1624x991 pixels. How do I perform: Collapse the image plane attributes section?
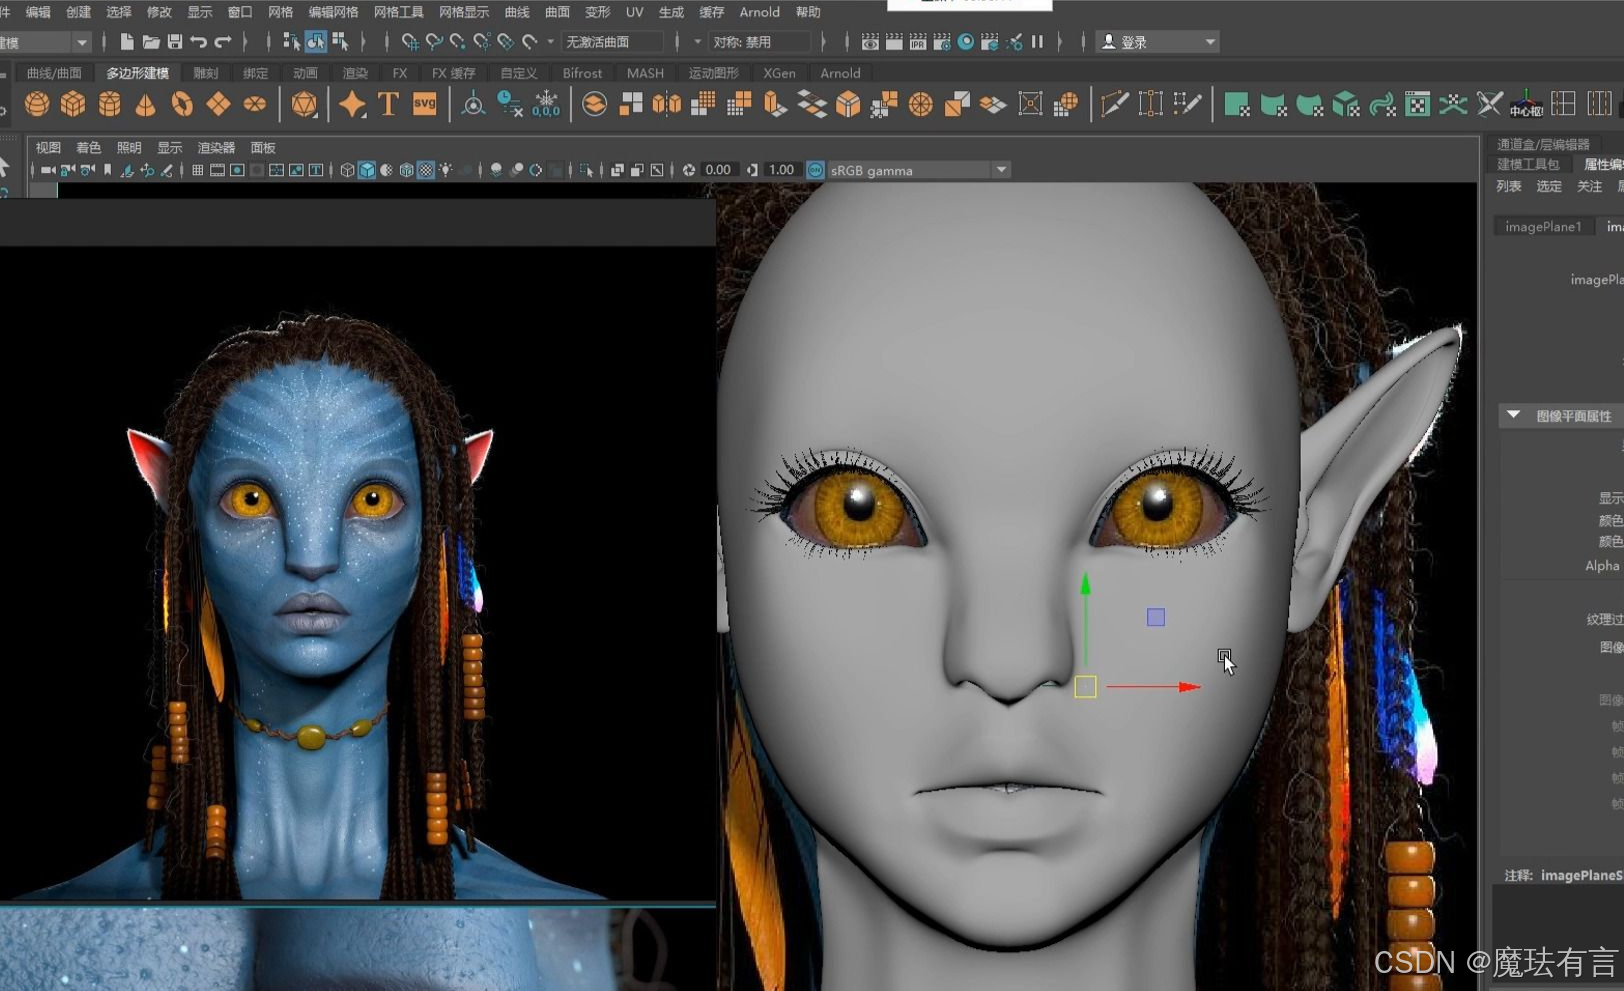click(x=1513, y=415)
